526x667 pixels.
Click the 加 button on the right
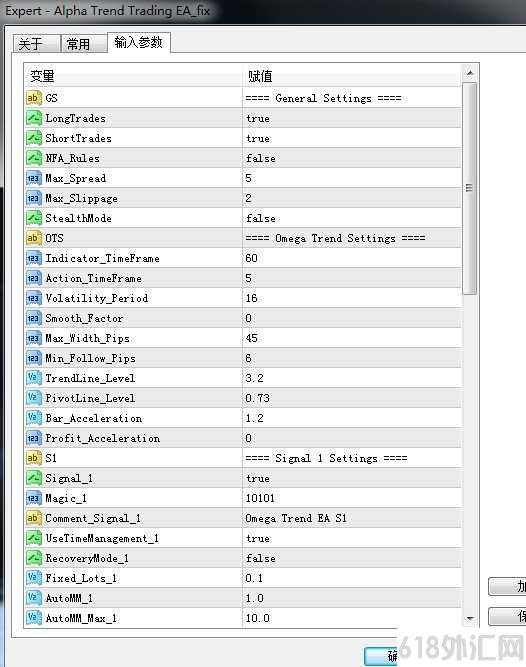tap(507, 586)
